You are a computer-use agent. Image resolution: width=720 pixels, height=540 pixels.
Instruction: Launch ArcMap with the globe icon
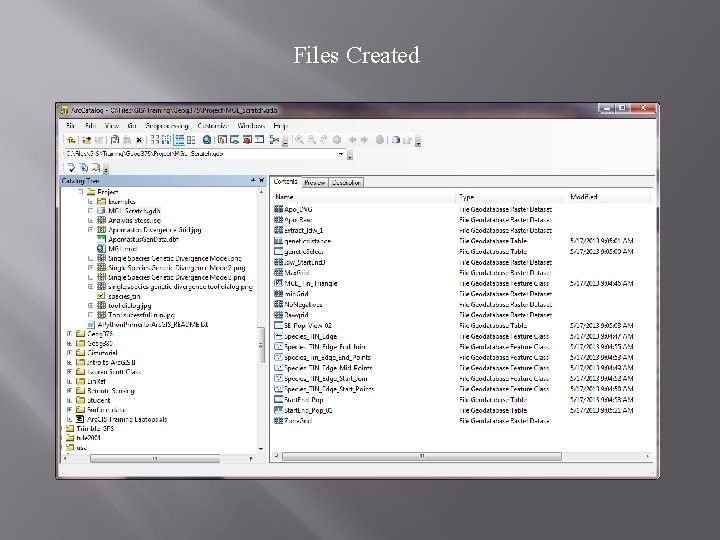(207, 140)
